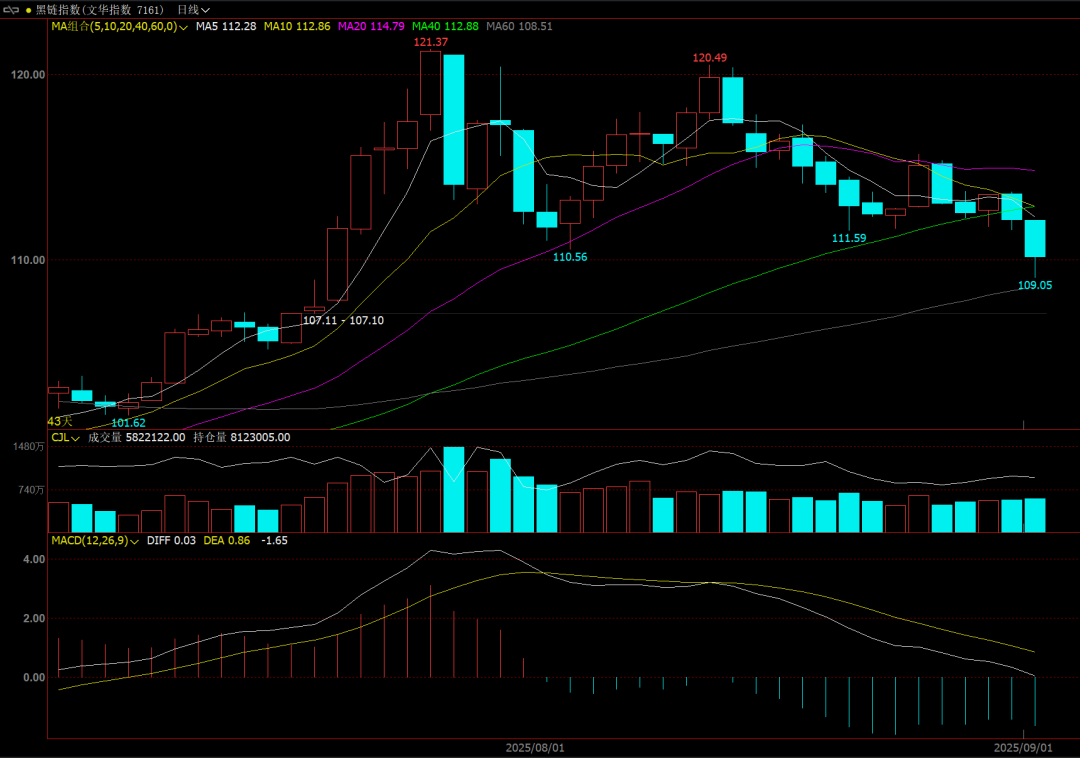This screenshot has width=1080, height=758.
Task: Click the 4.00 MACD axis label
Action: tap(34, 560)
